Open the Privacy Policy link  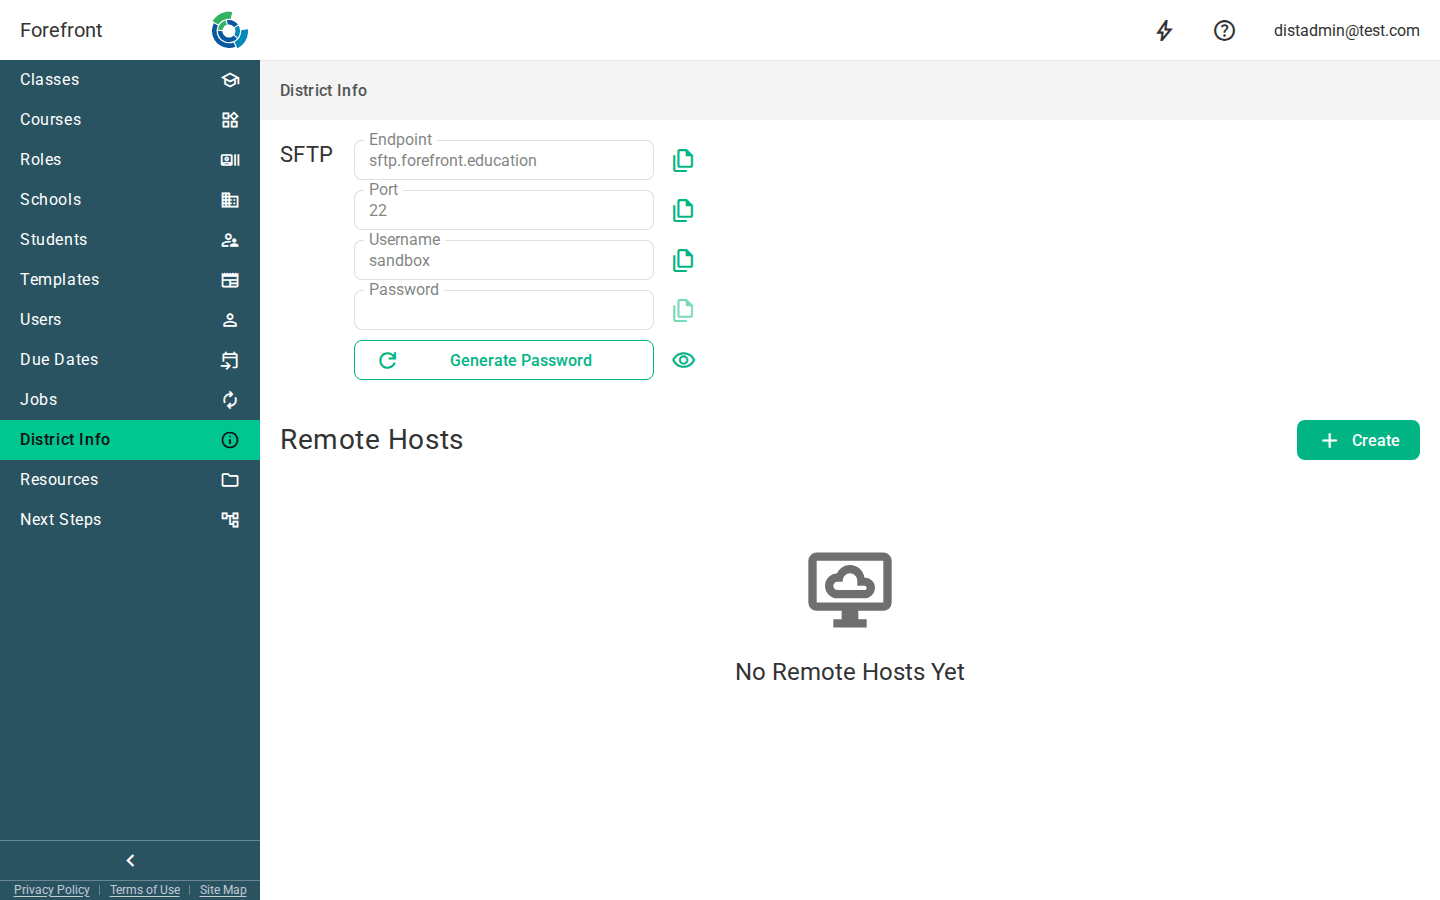coord(52,890)
